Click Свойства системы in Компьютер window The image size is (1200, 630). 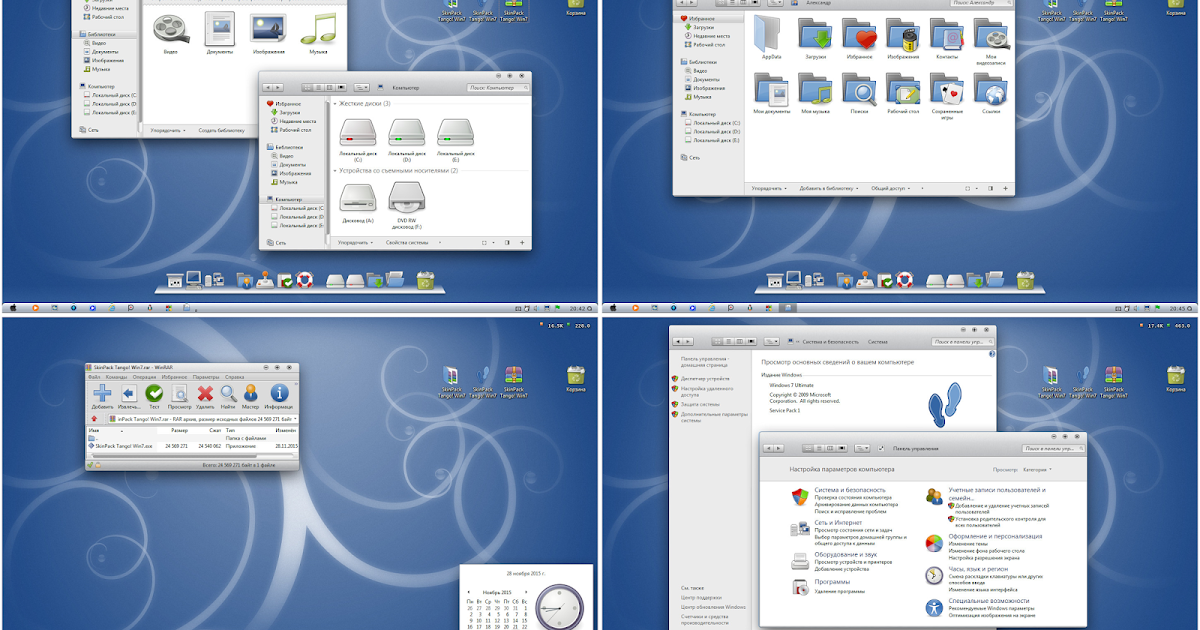coord(407,242)
